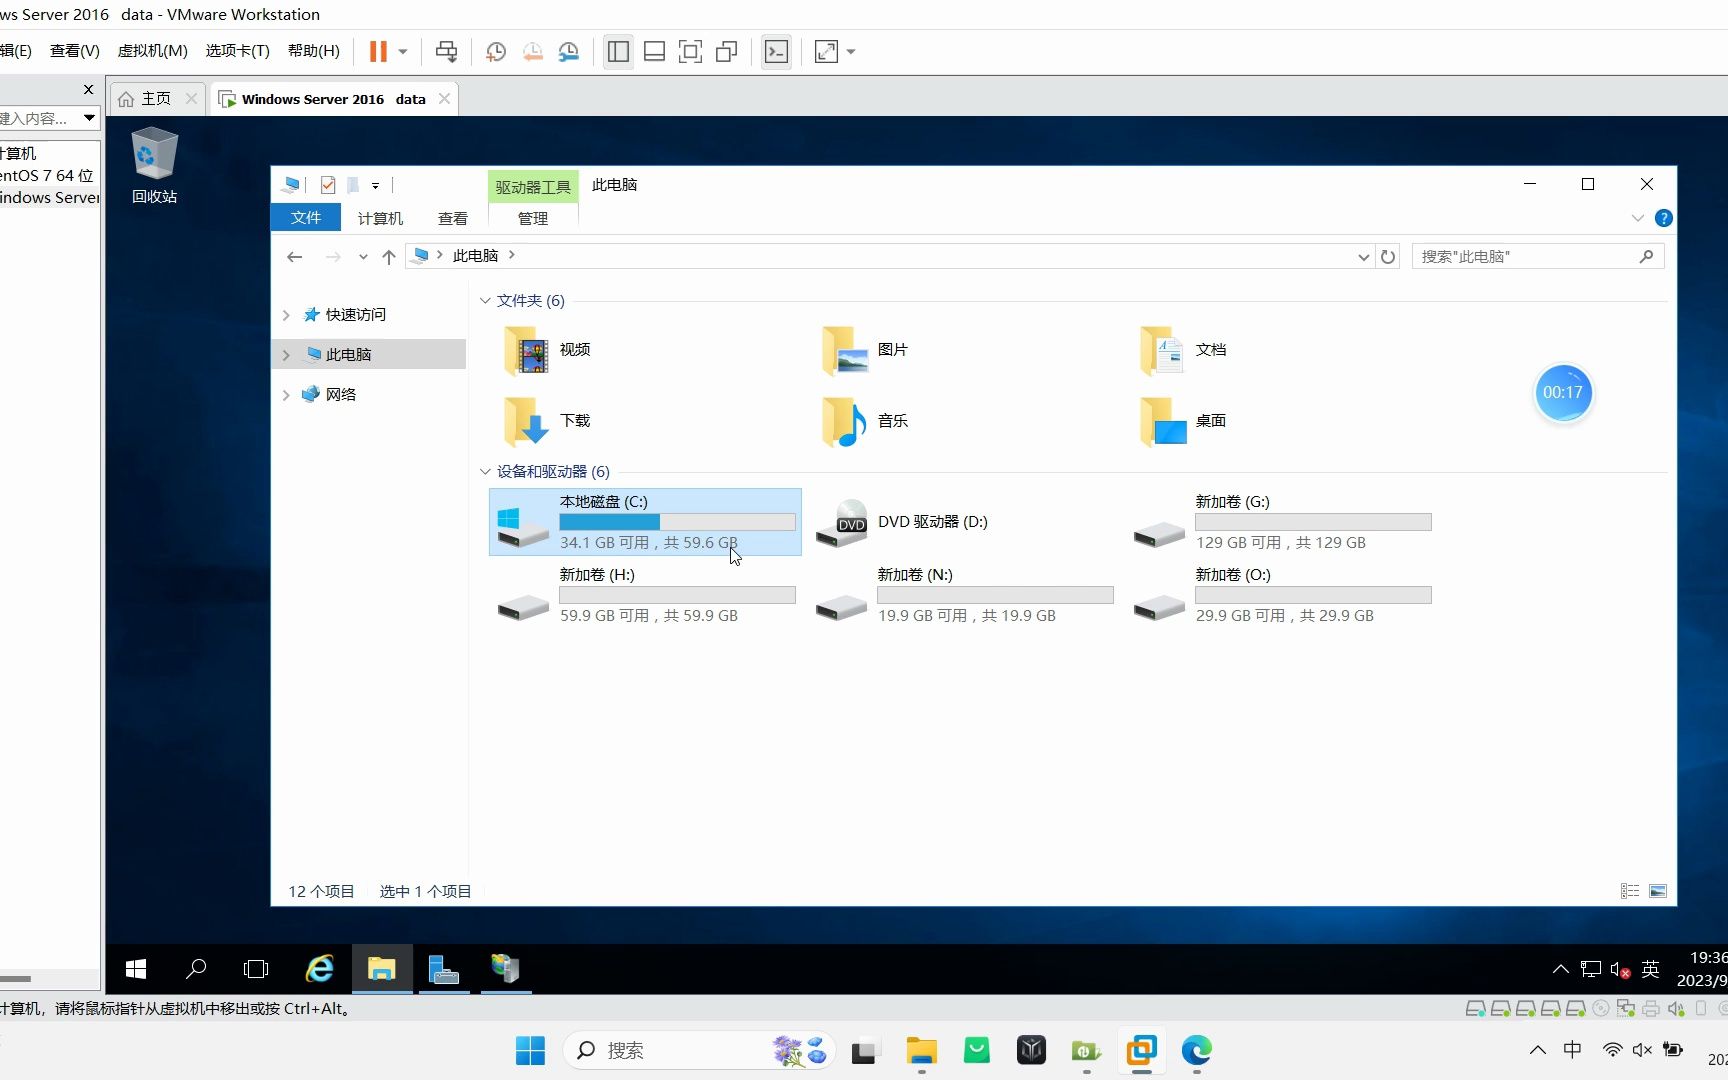
Task: Open the Explorer help icon
Action: click(1664, 218)
